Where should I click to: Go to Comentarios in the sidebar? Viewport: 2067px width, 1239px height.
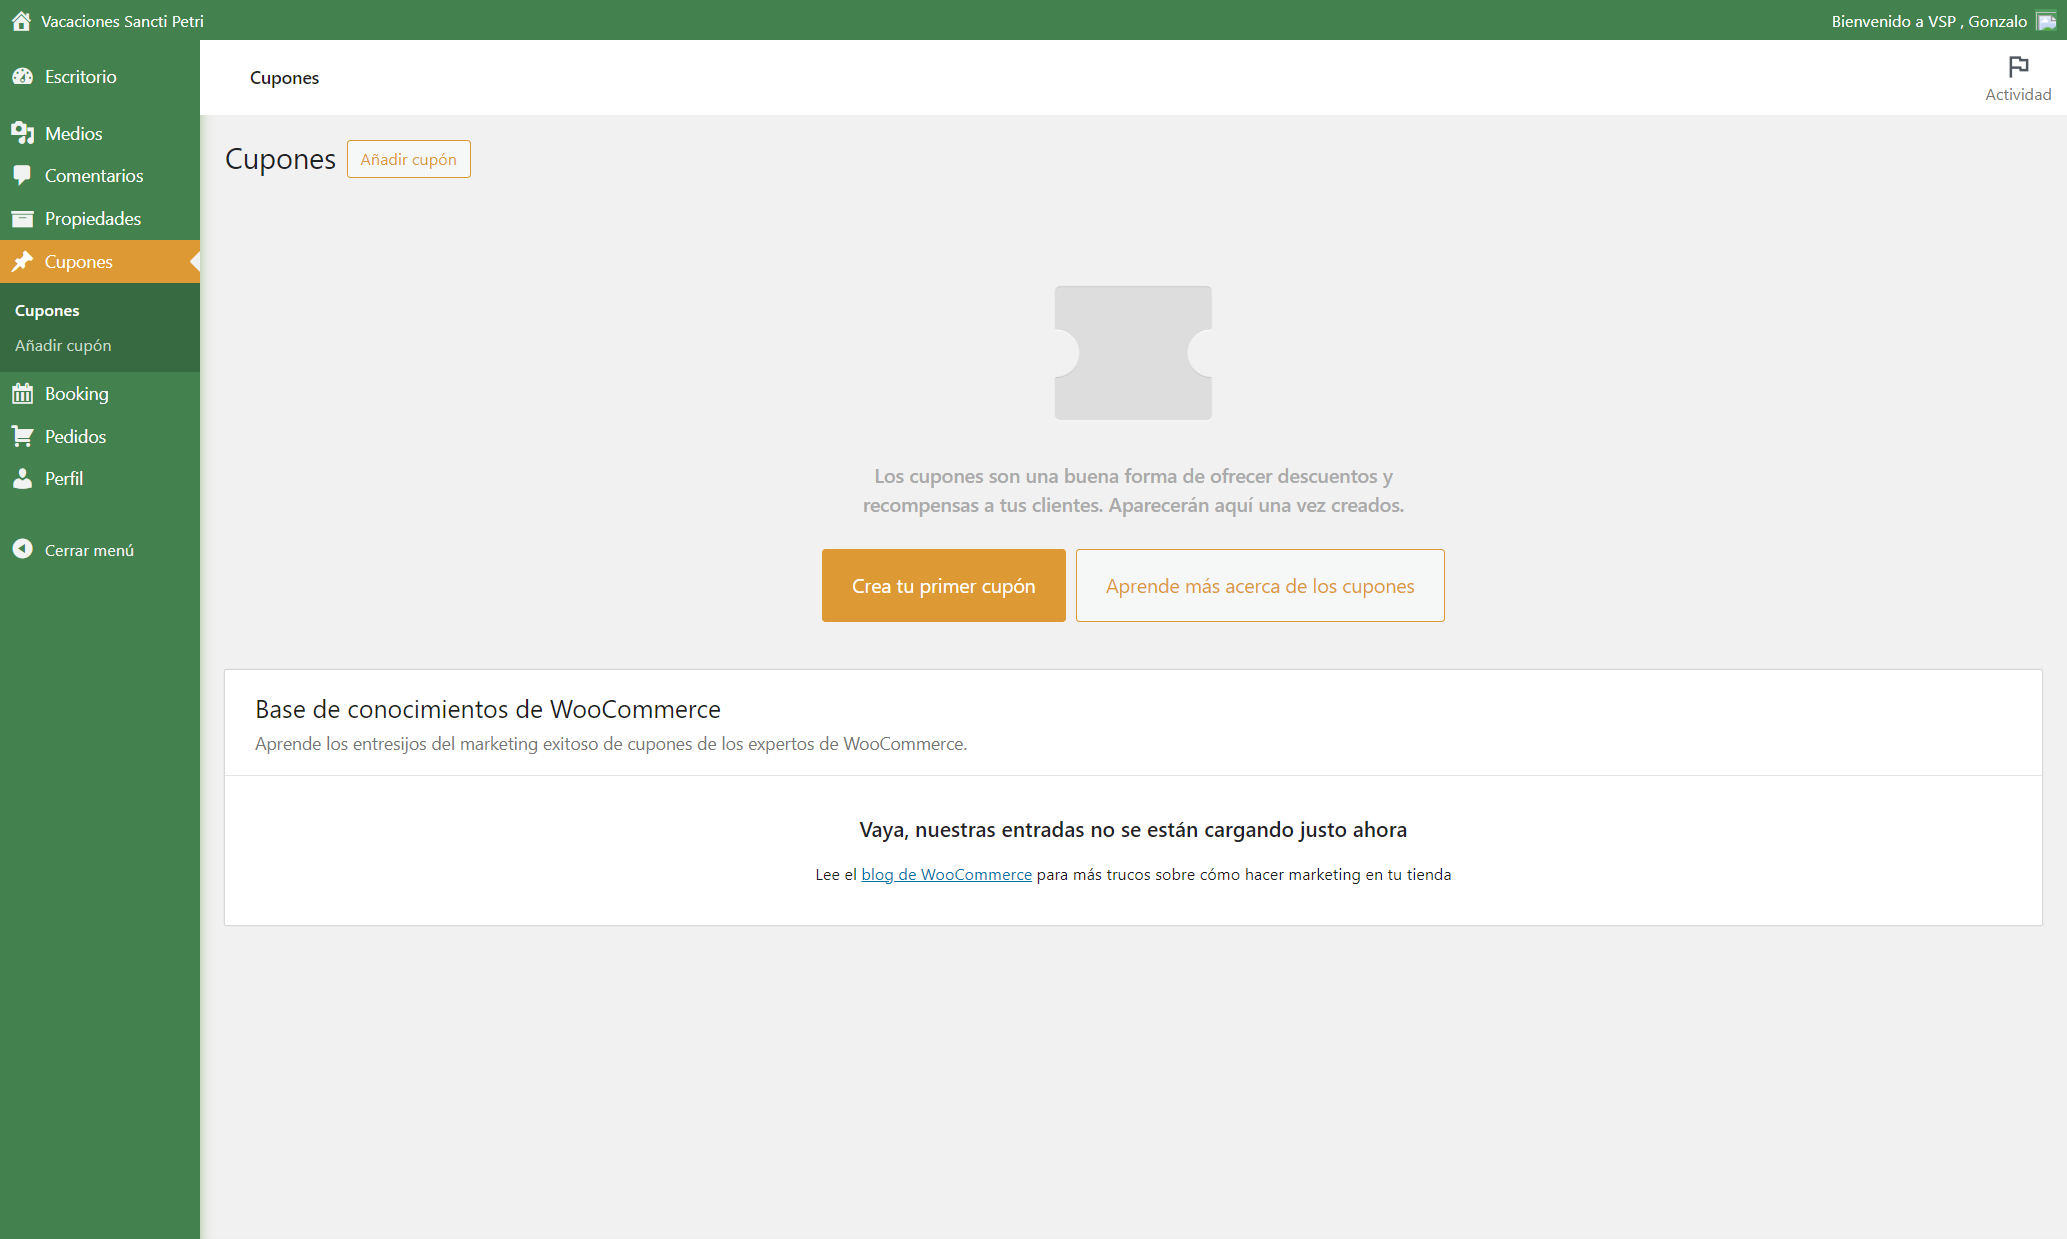pyautogui.click(x=100, y=175)
